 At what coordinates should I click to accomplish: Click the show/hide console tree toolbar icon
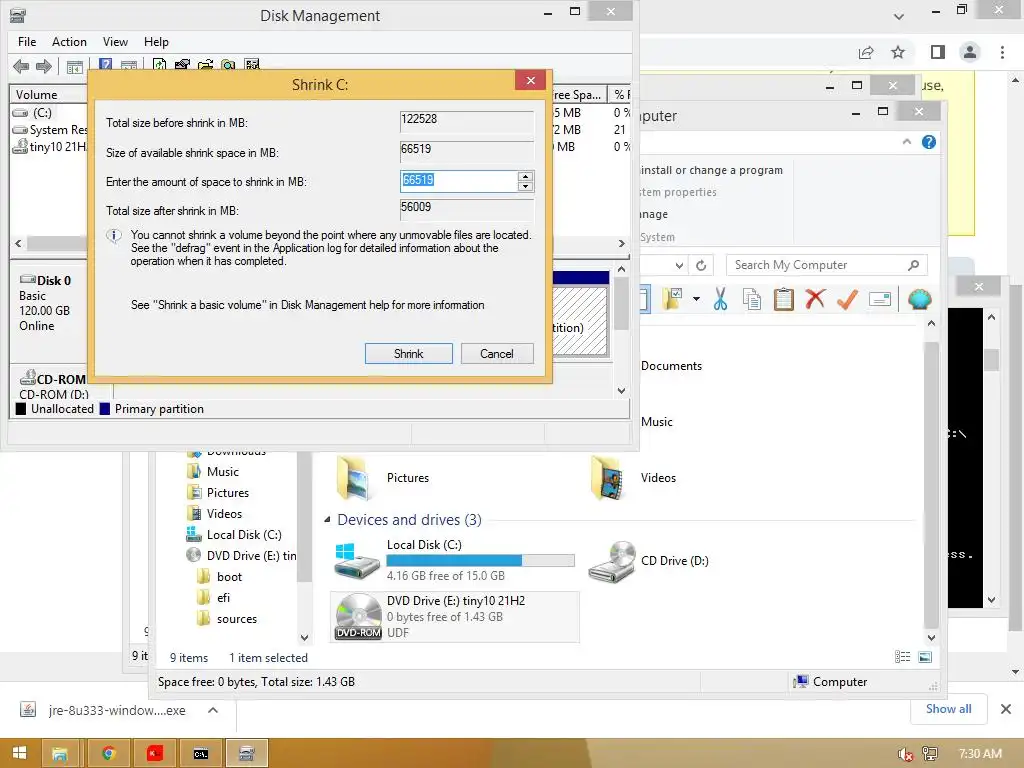[75, 66]
